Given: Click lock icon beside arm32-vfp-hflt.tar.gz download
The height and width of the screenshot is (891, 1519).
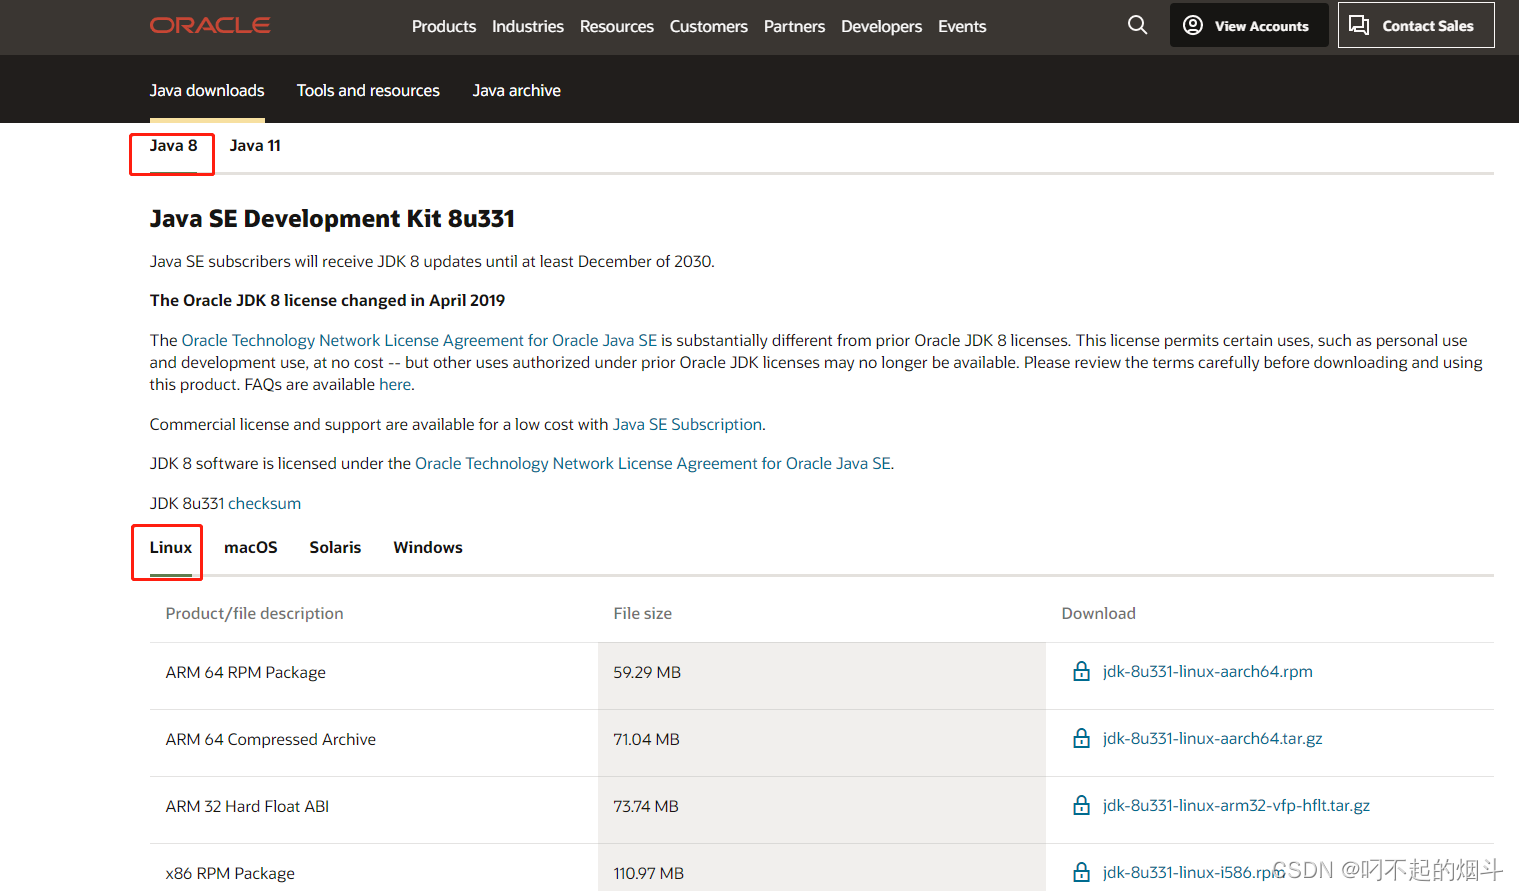Looking at the screenshot, I should (x=1081, y=805).
